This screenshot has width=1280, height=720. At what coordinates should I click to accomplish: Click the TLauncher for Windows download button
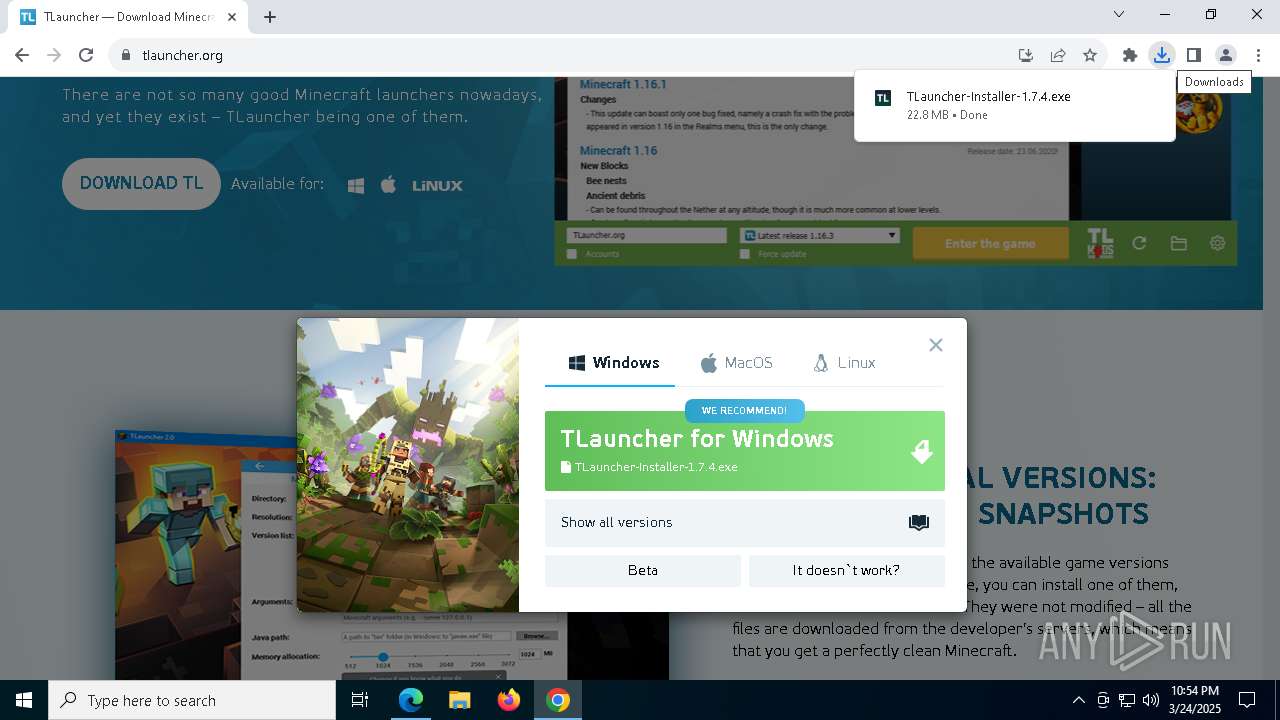pos(745,451)
